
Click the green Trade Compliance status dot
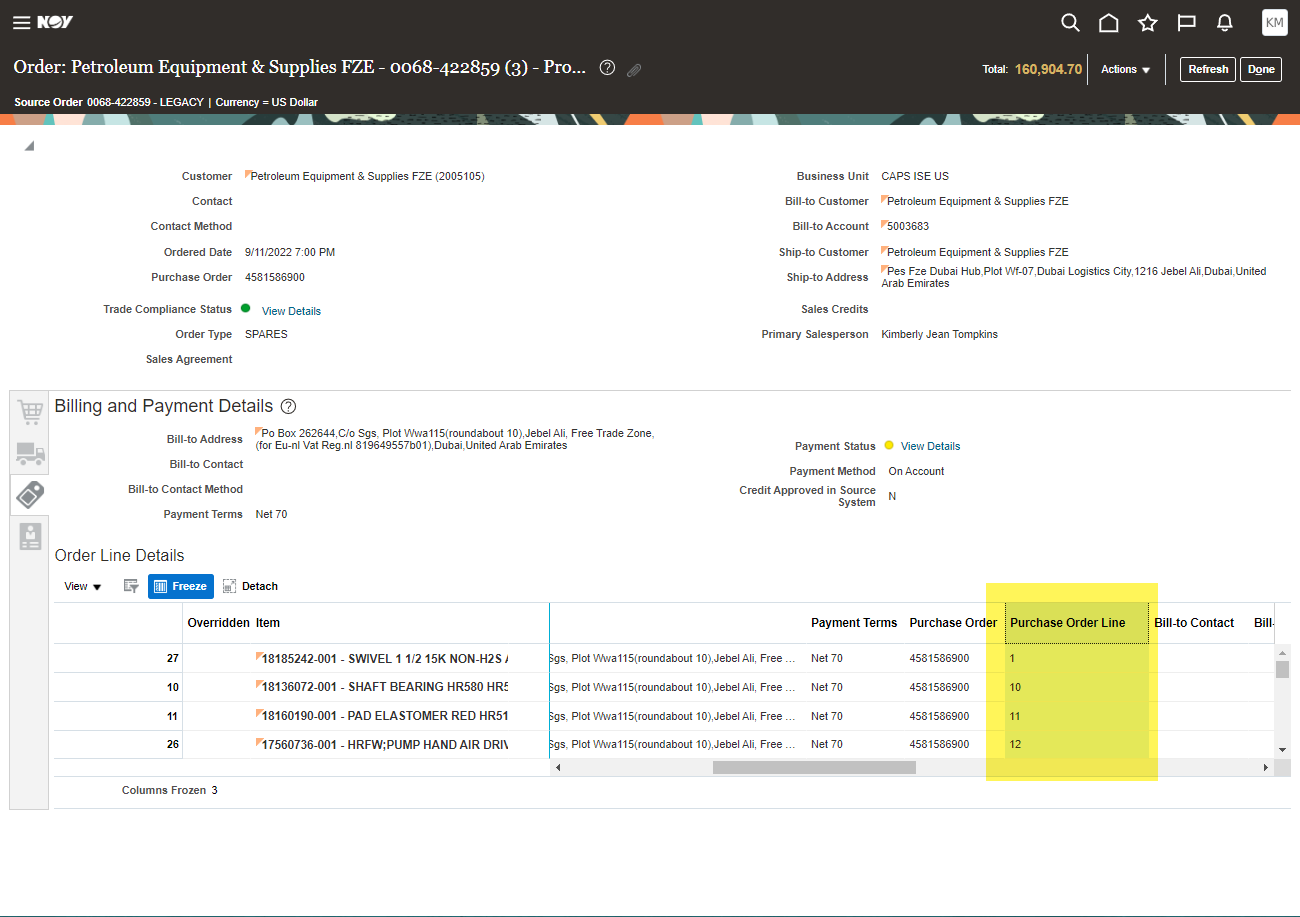246,309
